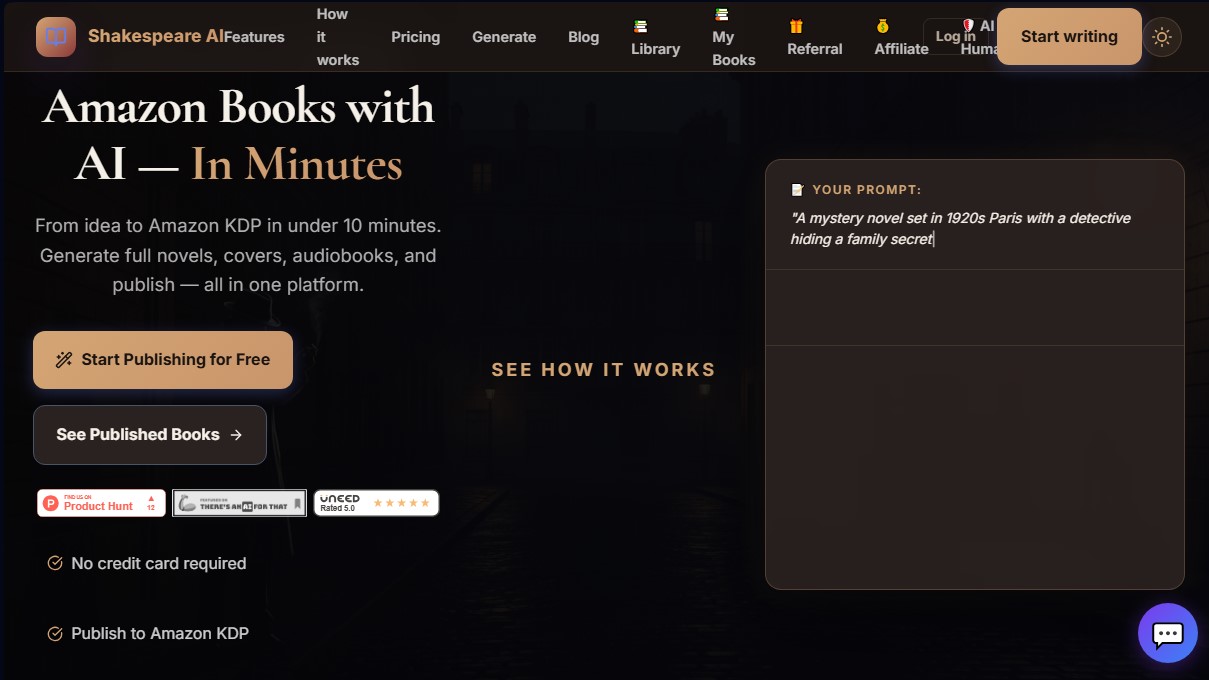Image resolution: width=1209 pixels, height=680 pixels.
Task: Open the Features nav item
Action: click(254, 37)
